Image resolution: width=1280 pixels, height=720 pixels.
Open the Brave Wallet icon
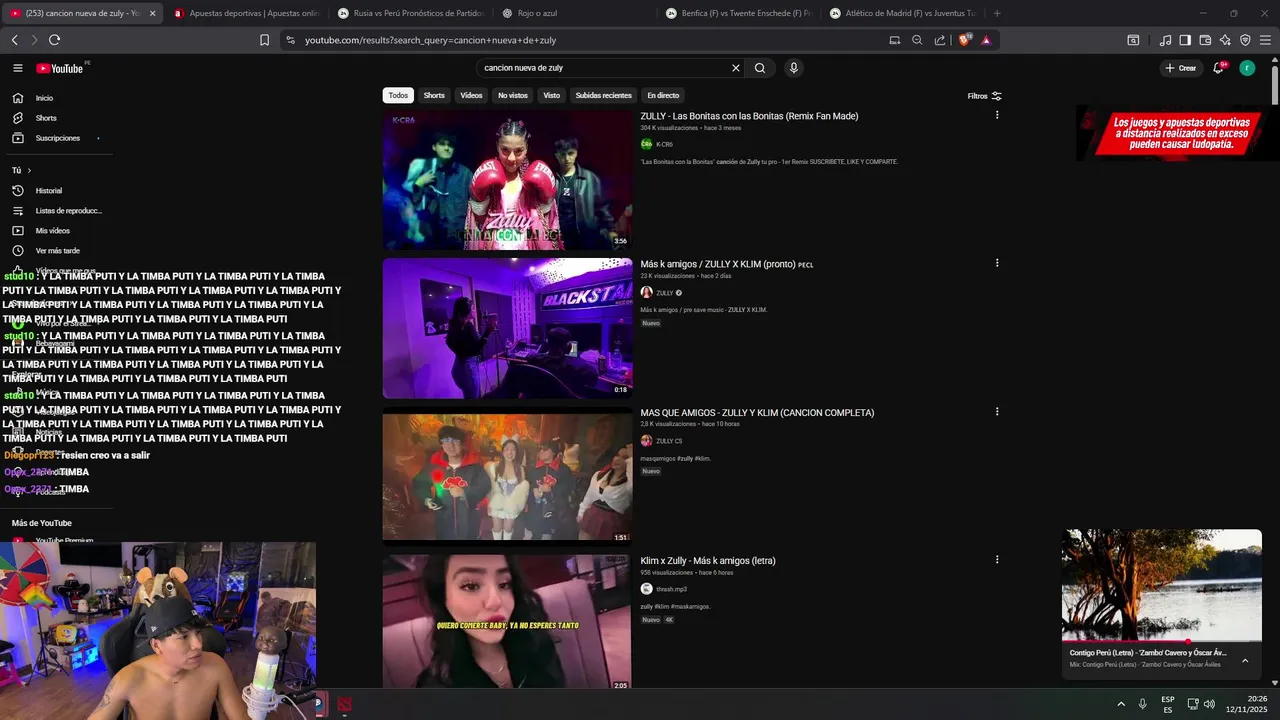1205,40
